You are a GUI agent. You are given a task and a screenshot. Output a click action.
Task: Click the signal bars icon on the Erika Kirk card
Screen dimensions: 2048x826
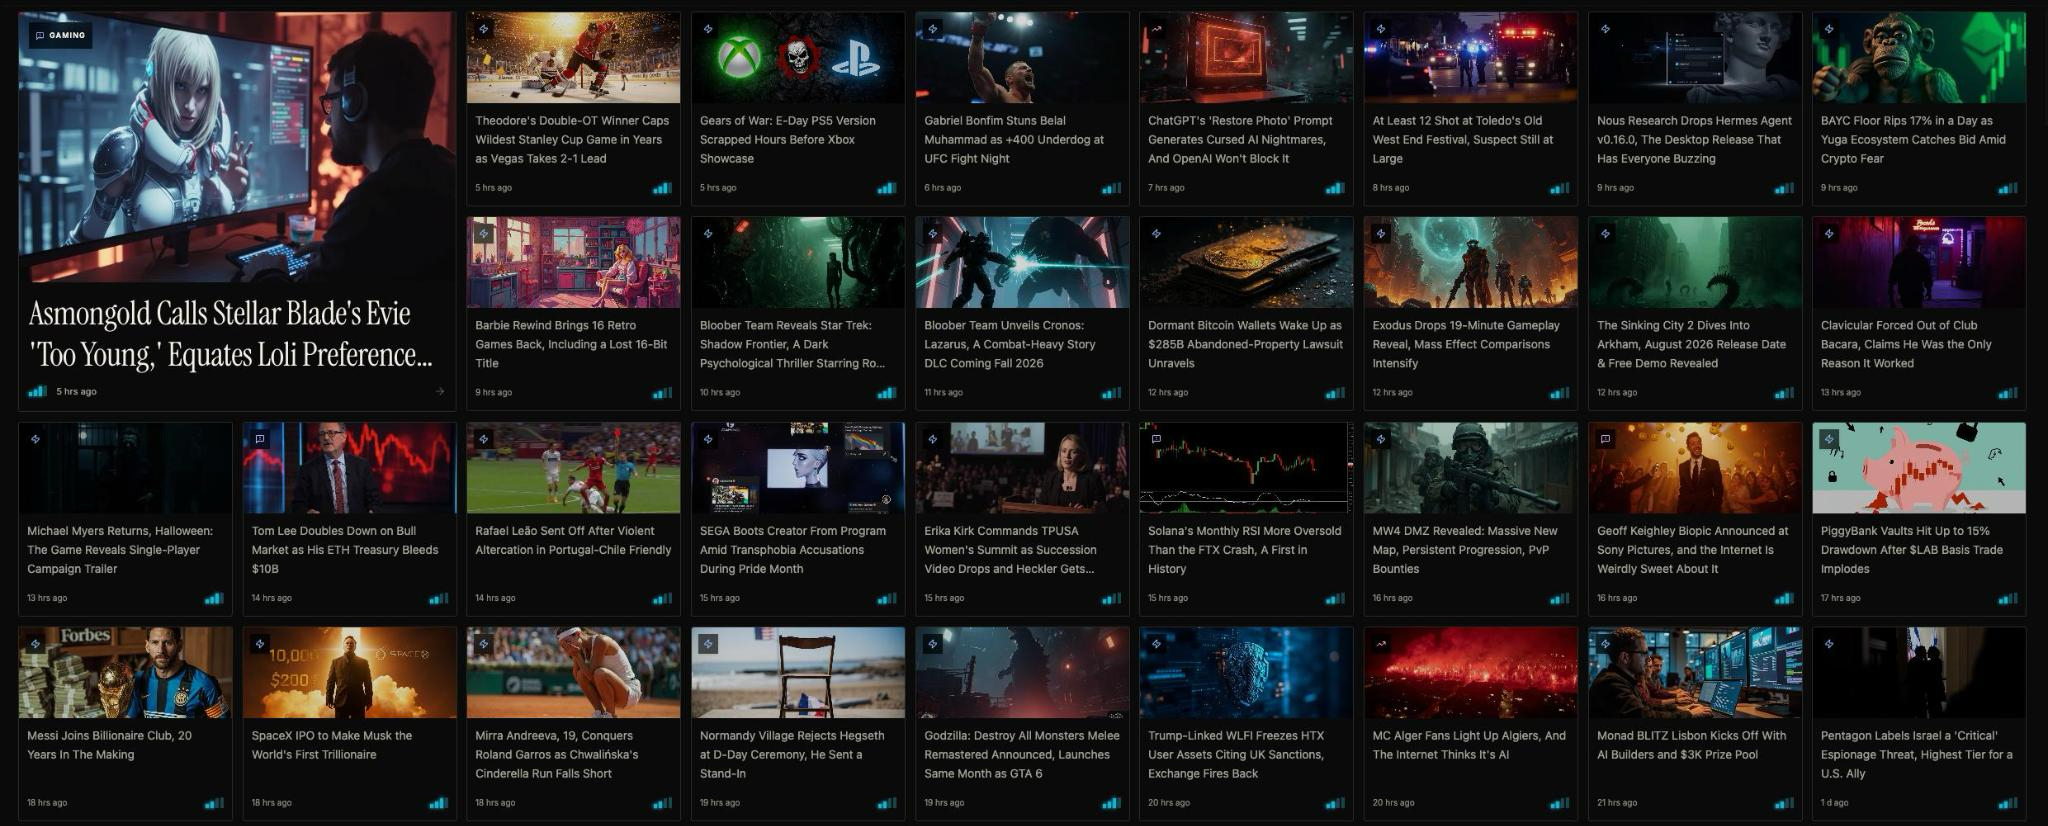(x=1111, y=599)
